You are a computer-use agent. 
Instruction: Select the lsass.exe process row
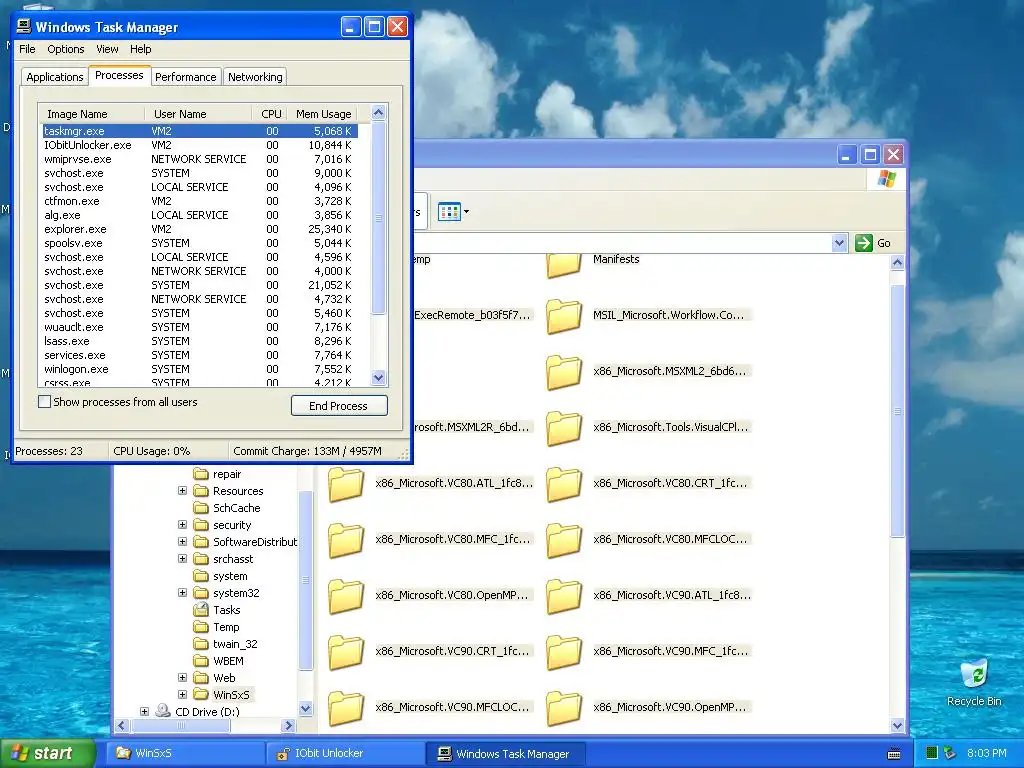[199, 341]
